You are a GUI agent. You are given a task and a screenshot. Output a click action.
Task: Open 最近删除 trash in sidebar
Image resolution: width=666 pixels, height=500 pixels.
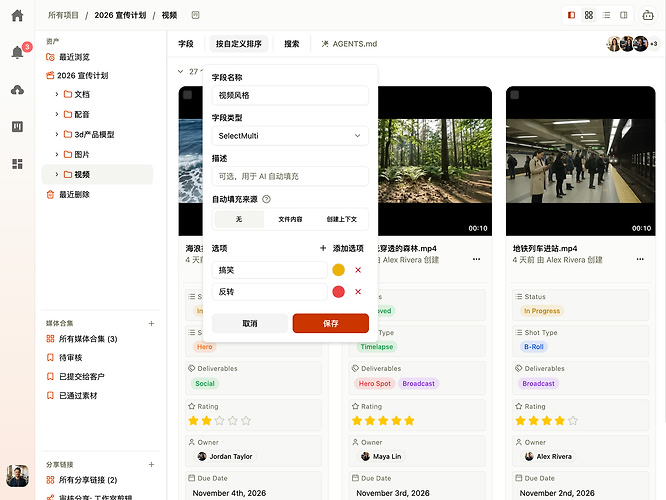(x=68, y=195)
